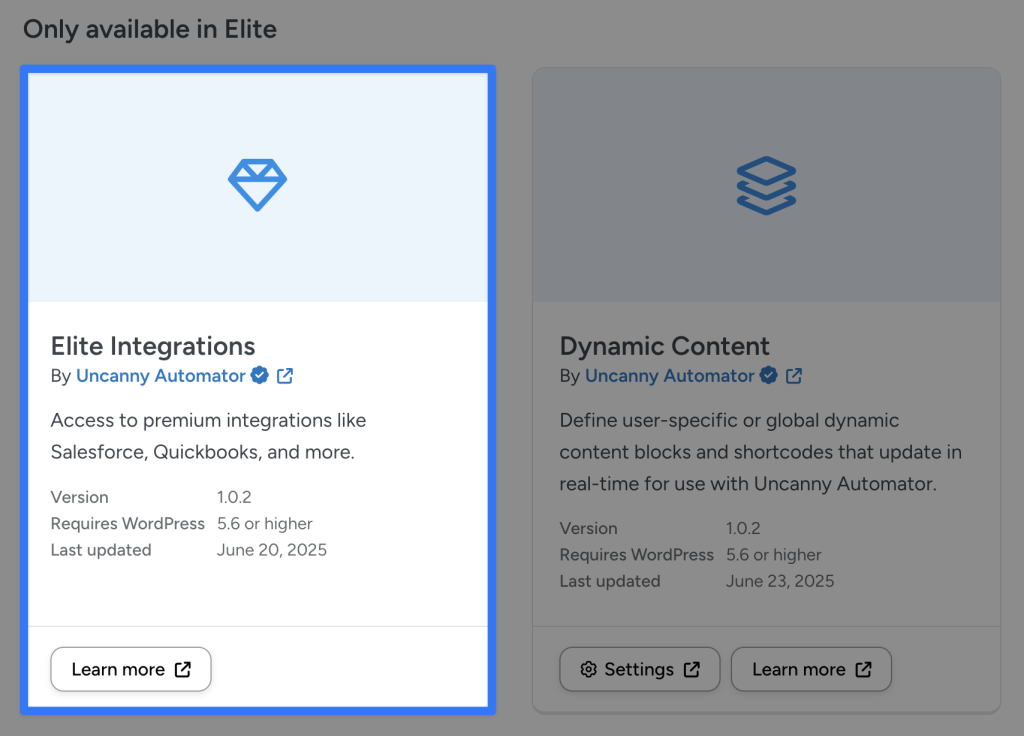The height and width of the screenshot is (736, 1024).
Task: Click the stacked layers icon on Dynamic Content card
Action: (x=766, y=184)
